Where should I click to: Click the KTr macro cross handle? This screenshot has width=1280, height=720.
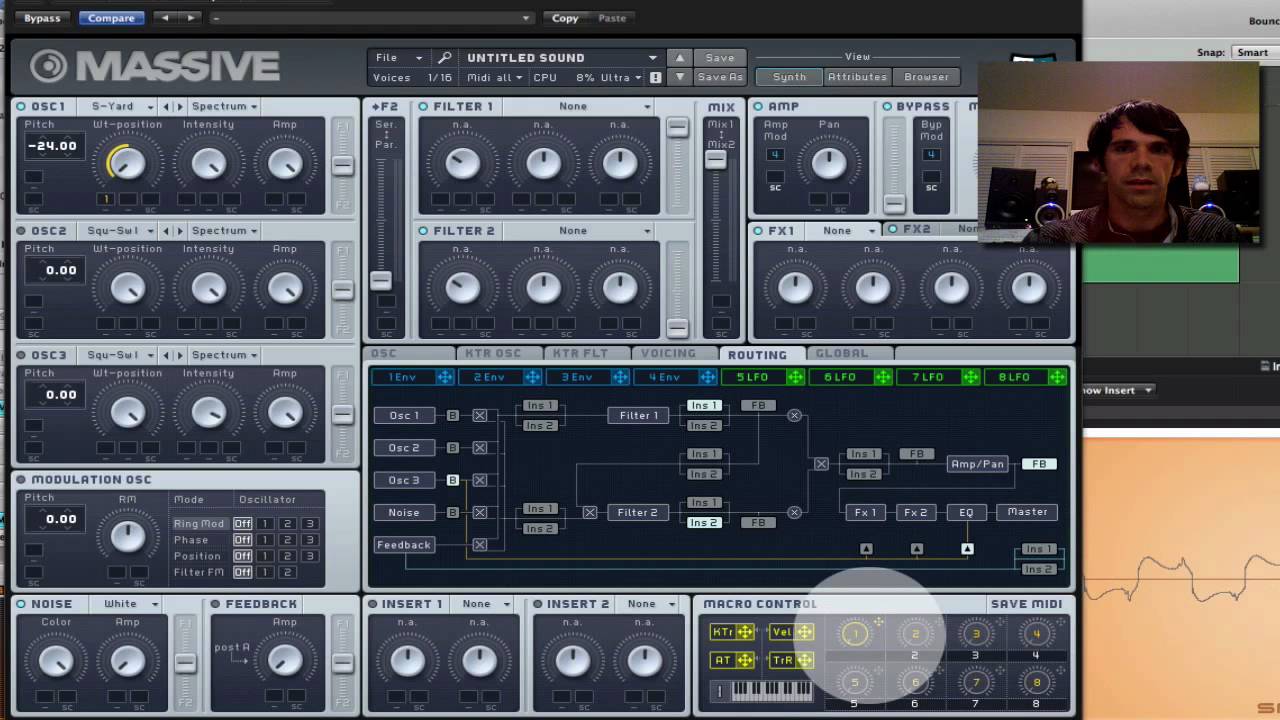pyautogui.click(x=745, y=632)
